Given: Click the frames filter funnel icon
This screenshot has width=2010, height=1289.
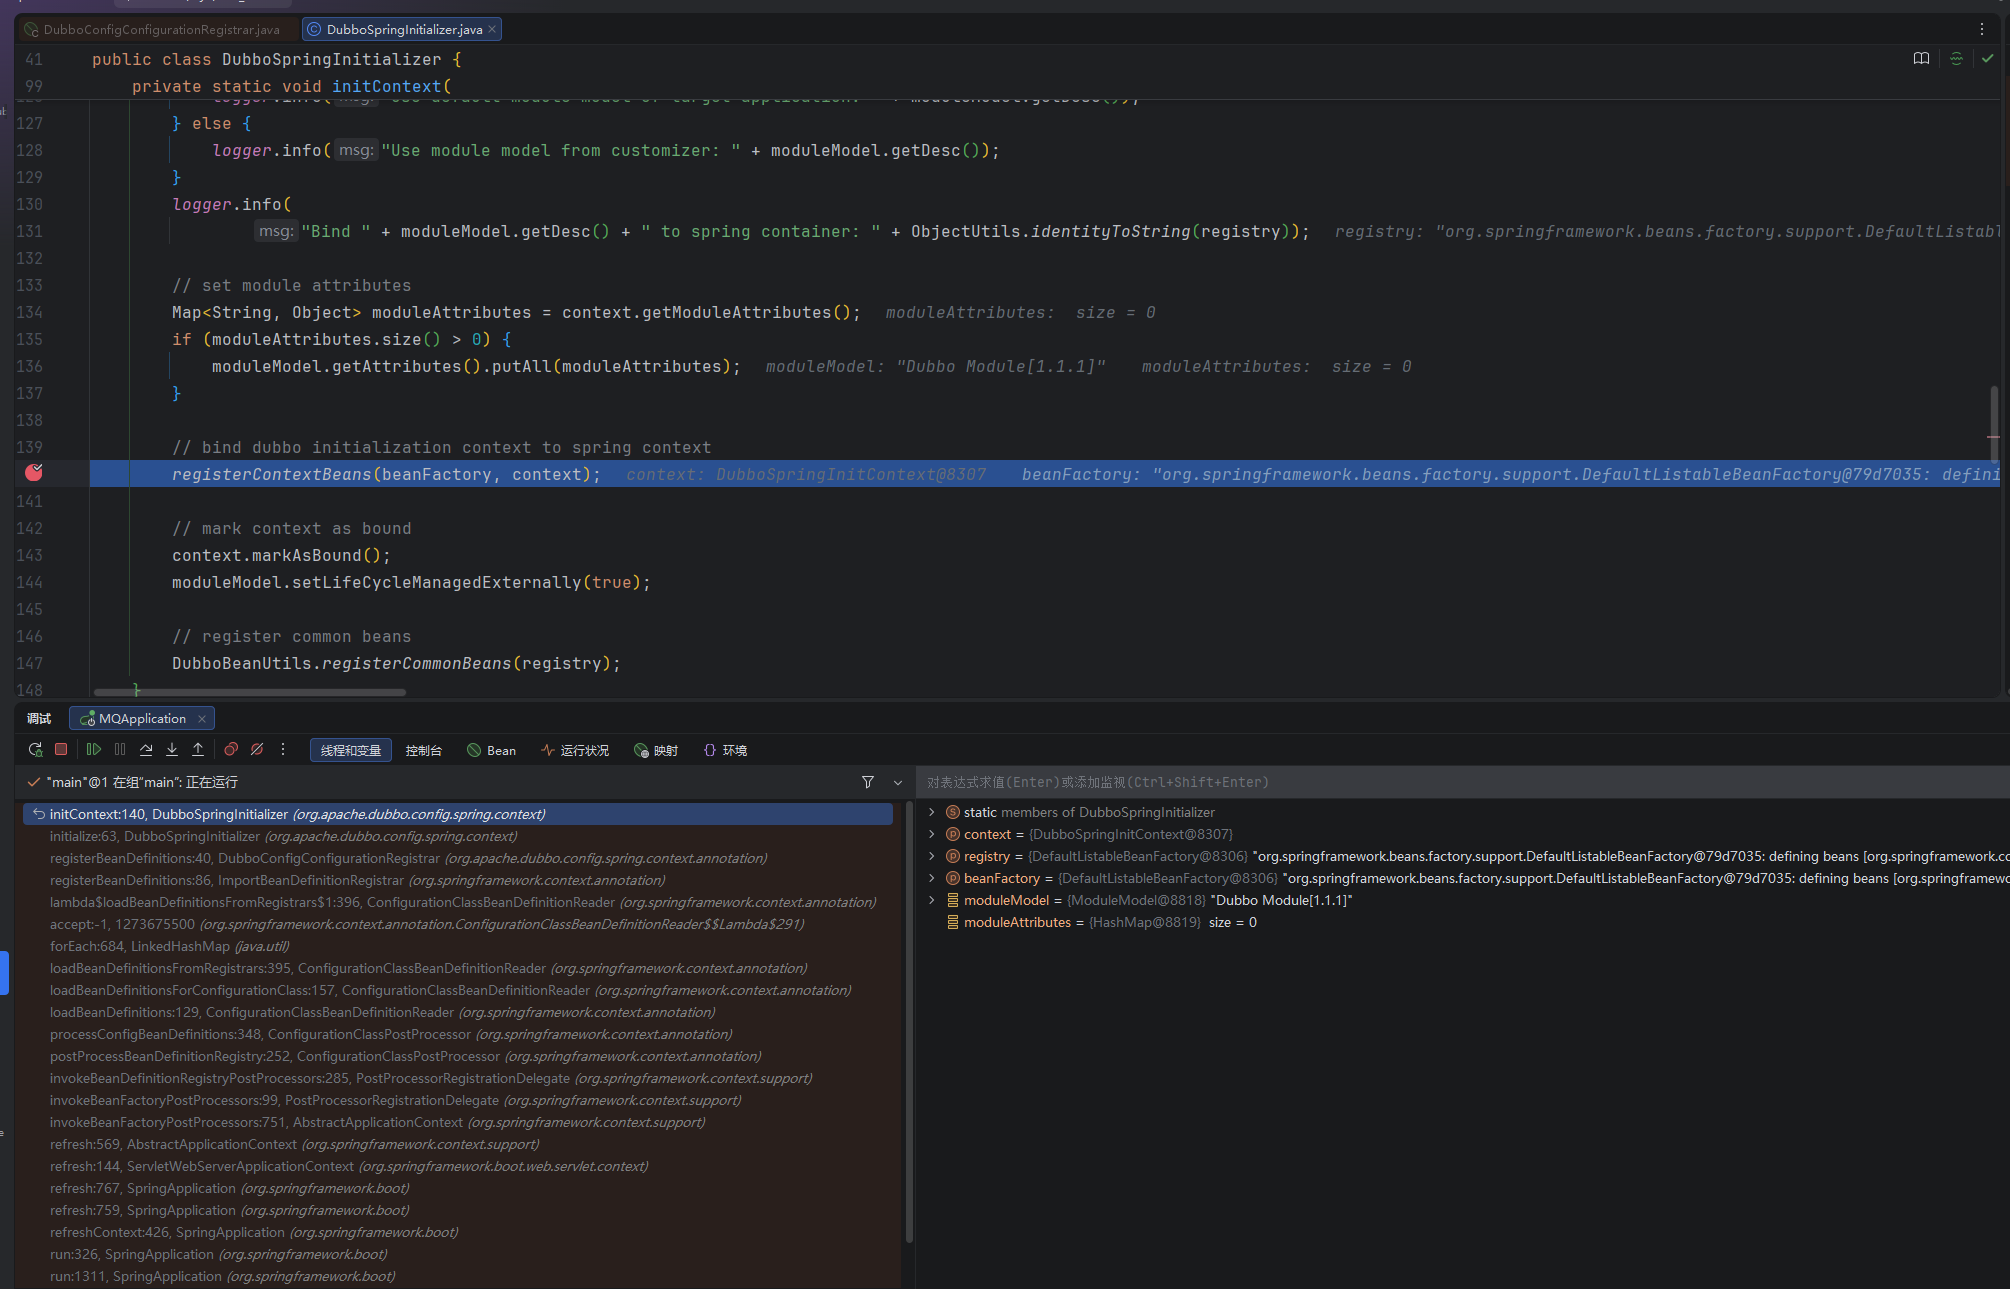Looking at the screenshot, I should (x=868, y=782).
